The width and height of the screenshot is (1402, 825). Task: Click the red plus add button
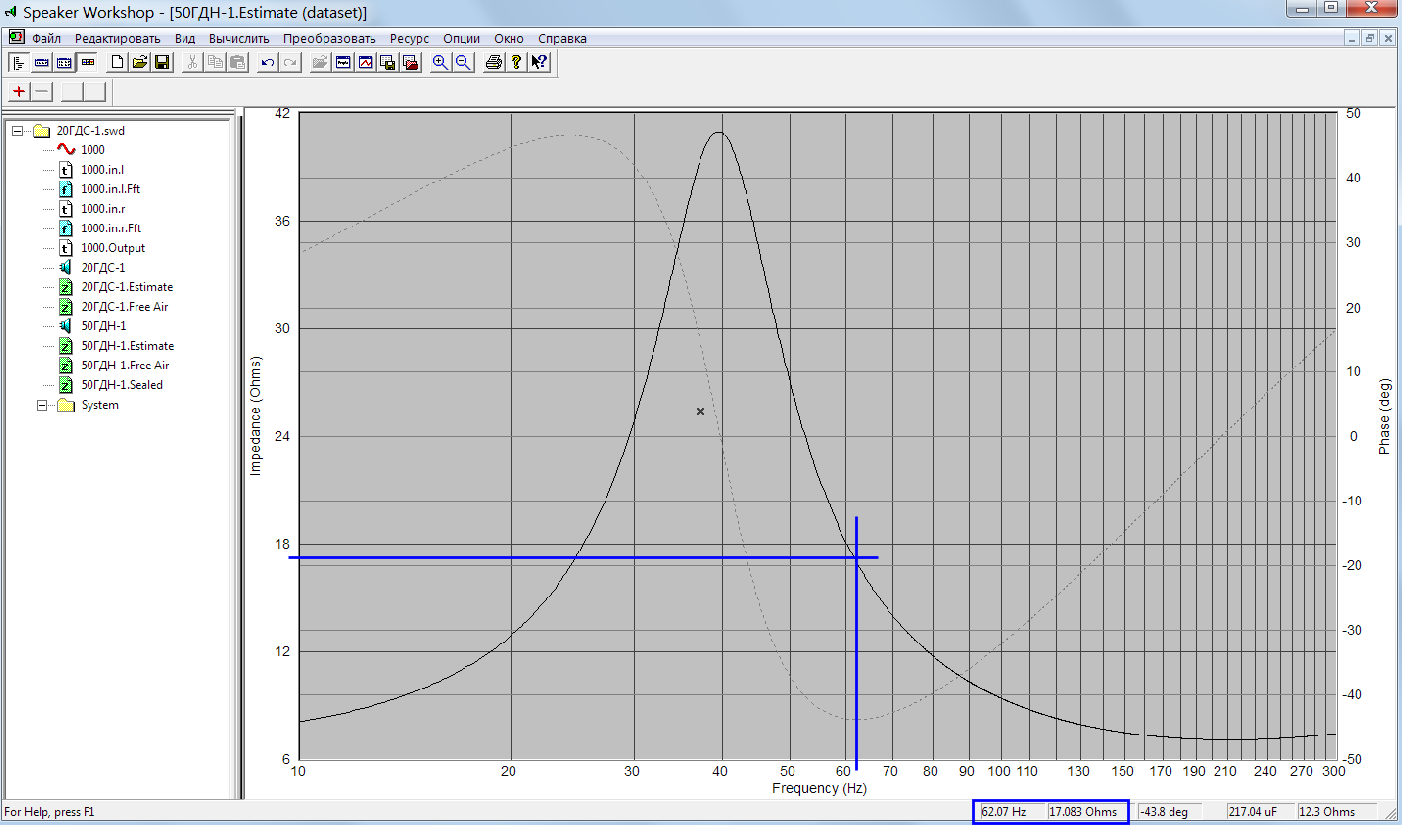19,92
